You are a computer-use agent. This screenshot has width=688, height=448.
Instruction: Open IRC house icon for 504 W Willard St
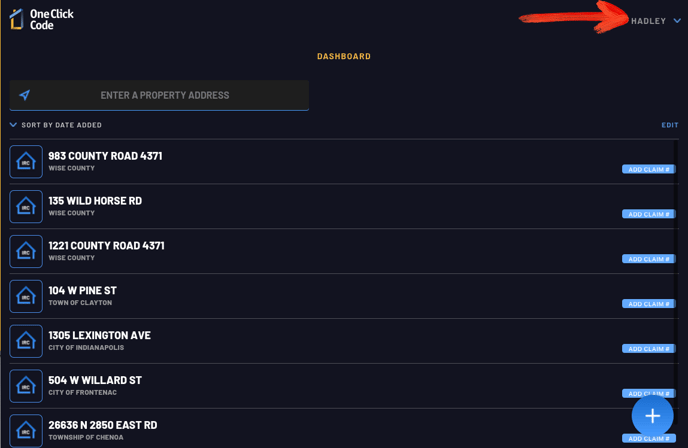click(x=26, y=386)
